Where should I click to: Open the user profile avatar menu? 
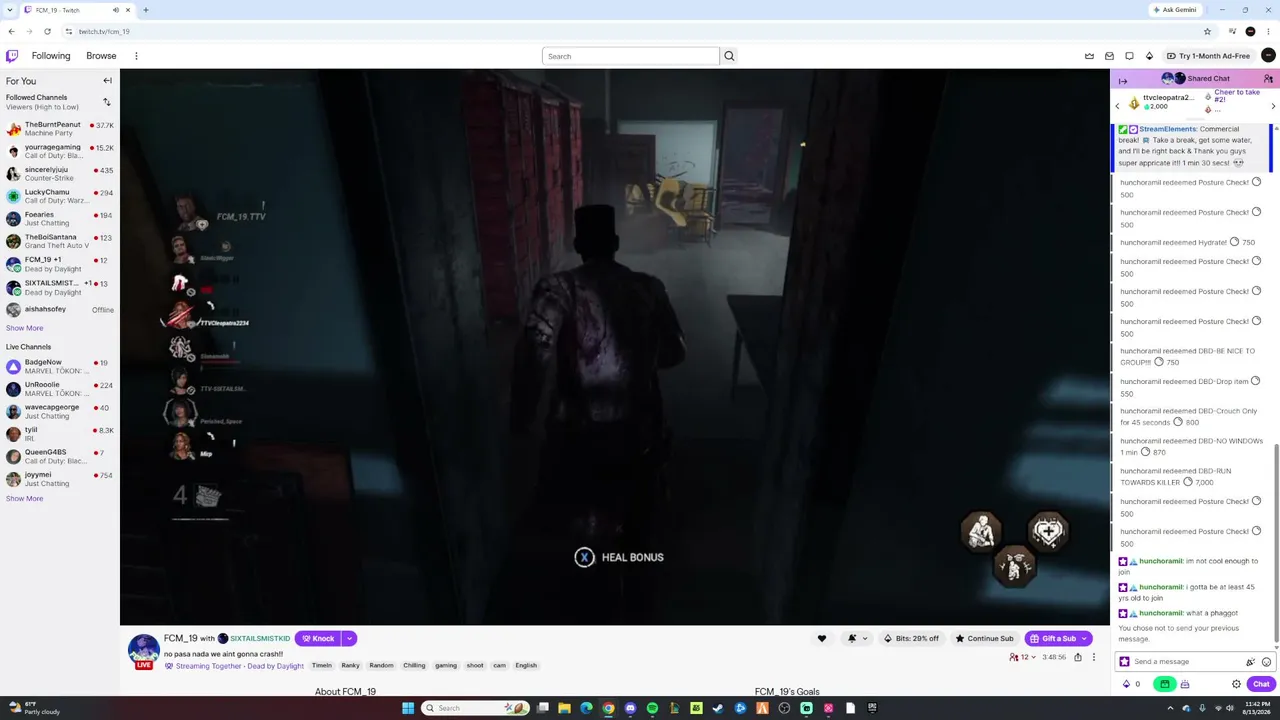[1268, 56]
